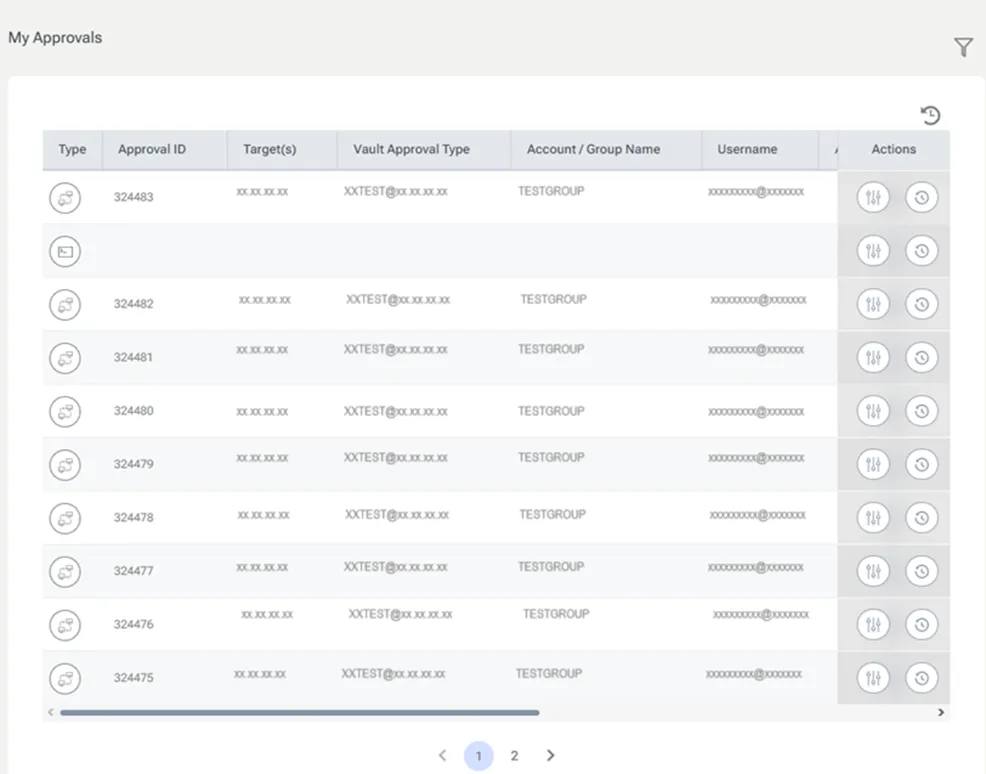Click the scrollbar right arrow under the table
The width and height of the screenshot is (986, 774).
click(x=941, y=712)
